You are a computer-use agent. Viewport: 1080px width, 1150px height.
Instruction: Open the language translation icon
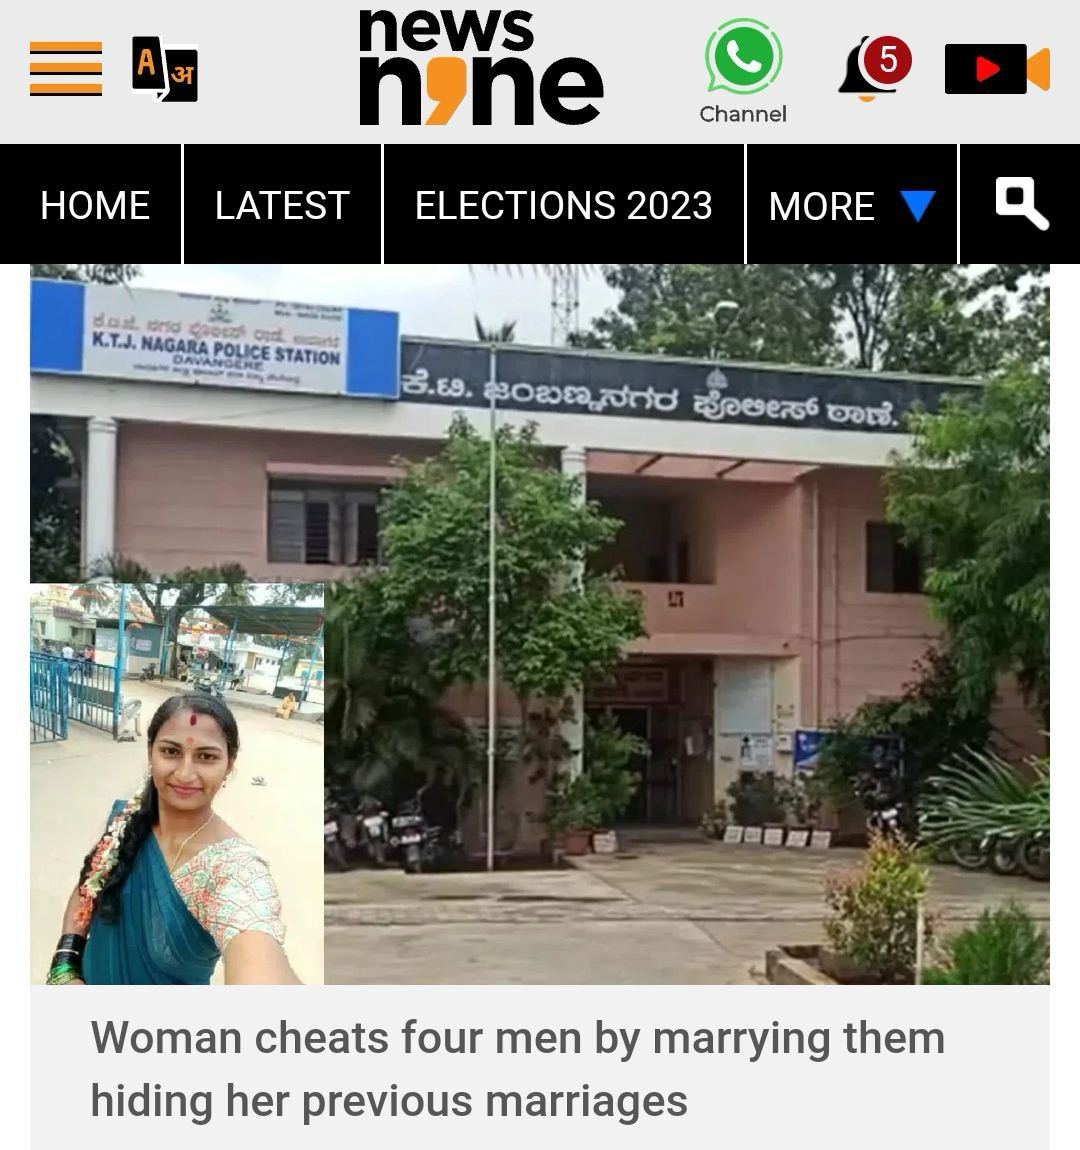(165, 68)
